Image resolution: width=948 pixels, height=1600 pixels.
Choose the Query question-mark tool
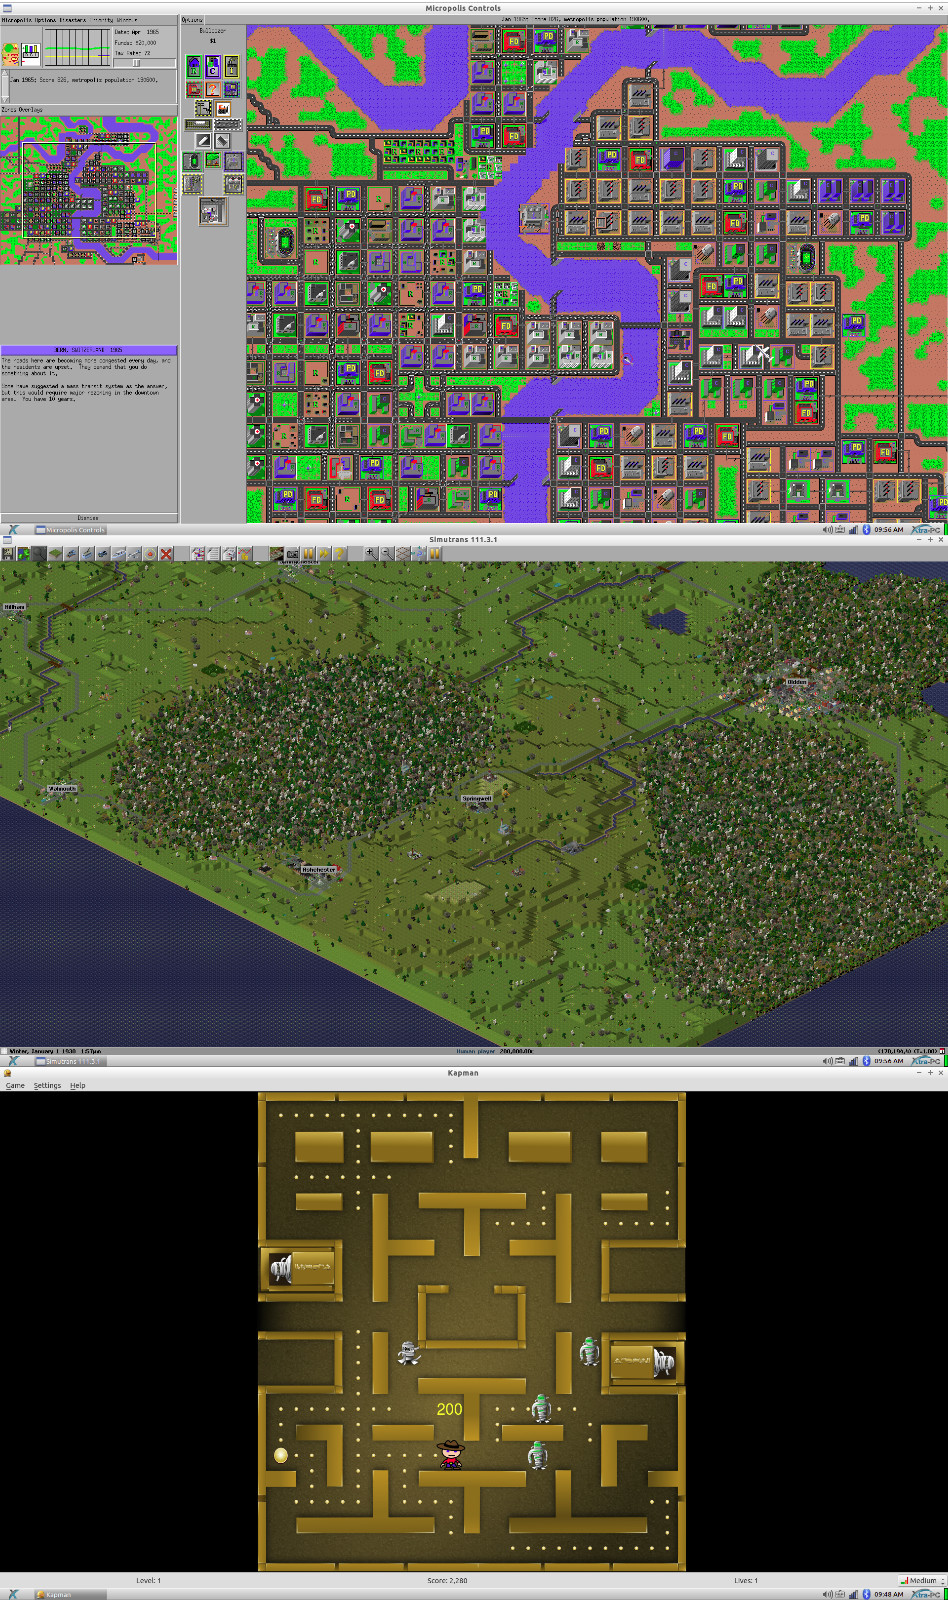(x=213, y=90)
